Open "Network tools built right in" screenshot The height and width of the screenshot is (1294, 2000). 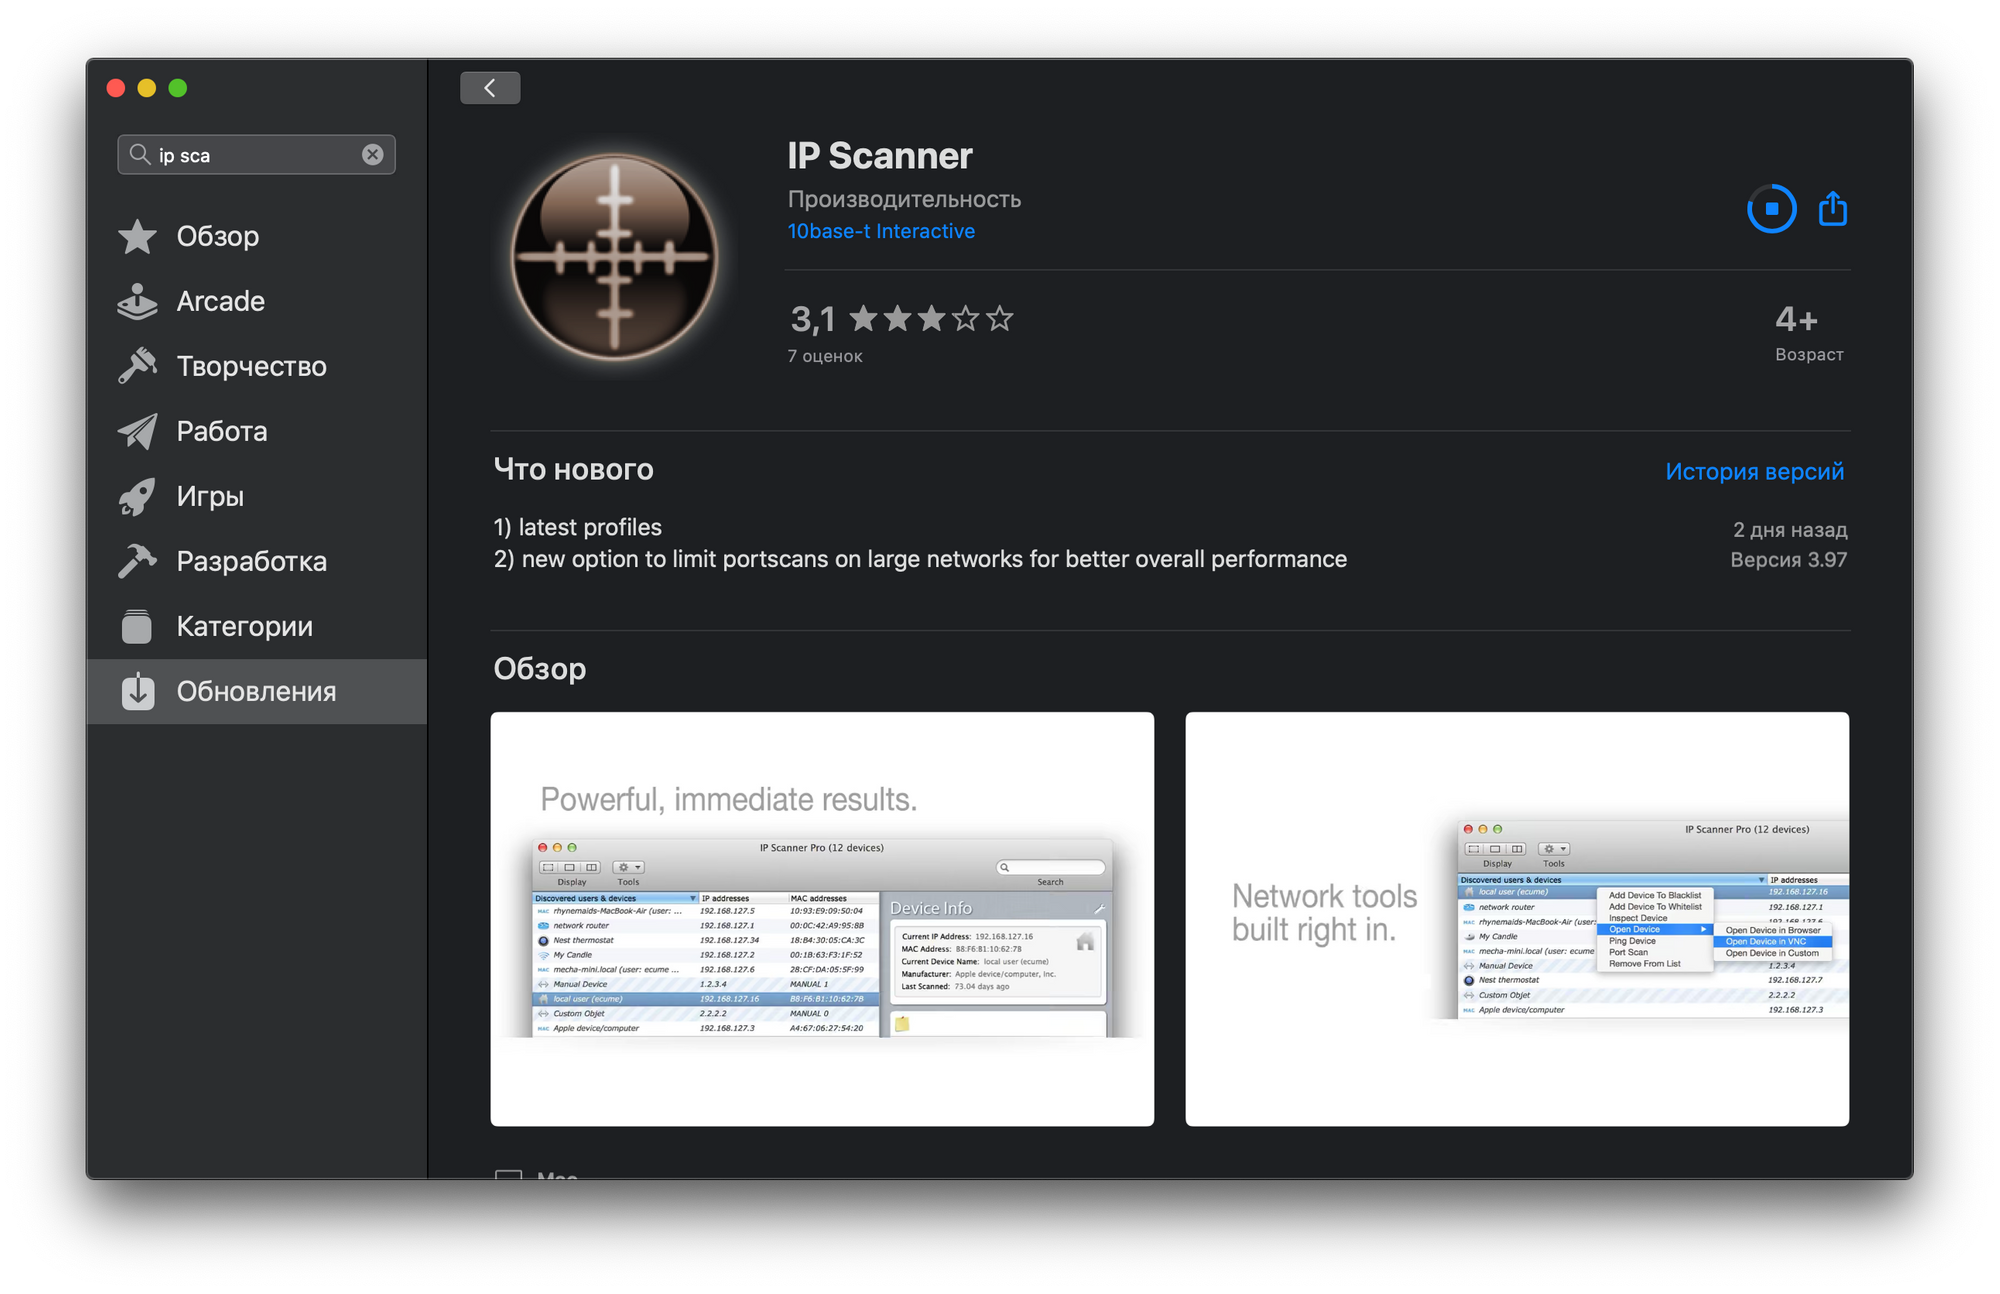point(1516,918)
